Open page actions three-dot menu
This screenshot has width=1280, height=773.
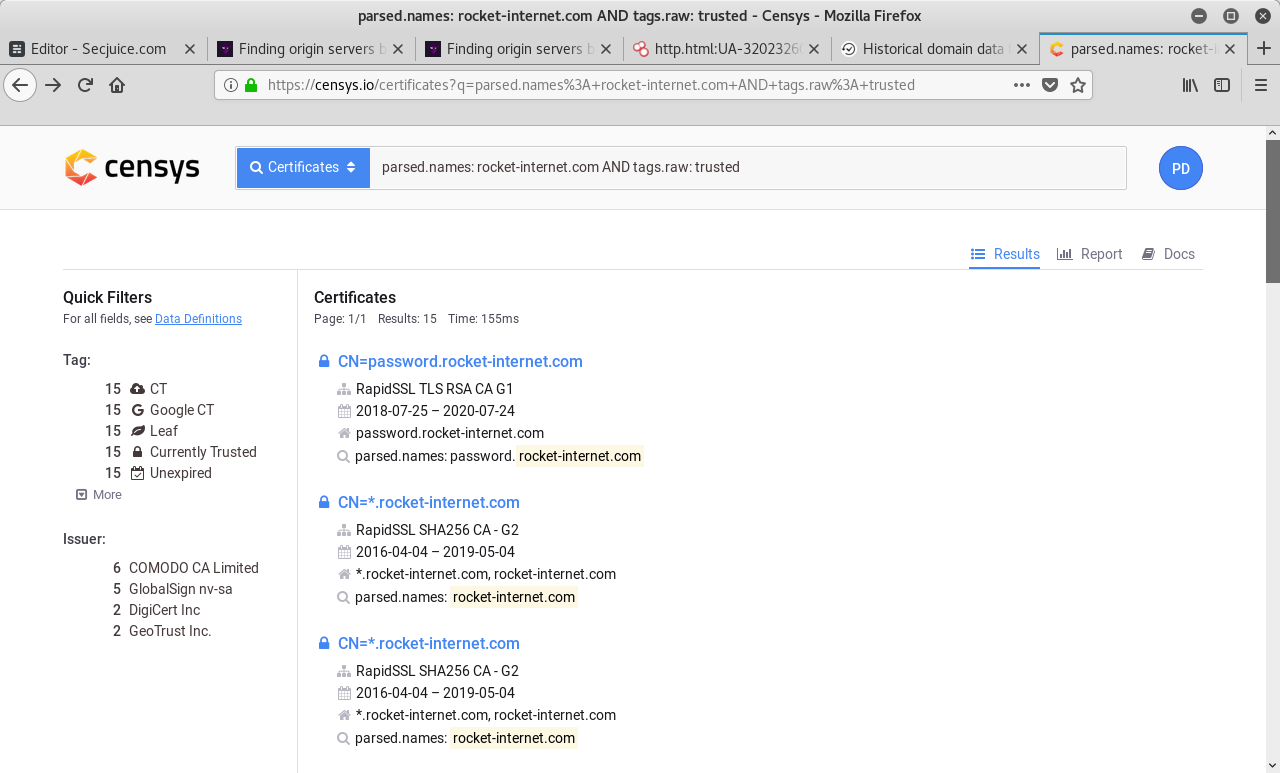(x=1021, y=85)
